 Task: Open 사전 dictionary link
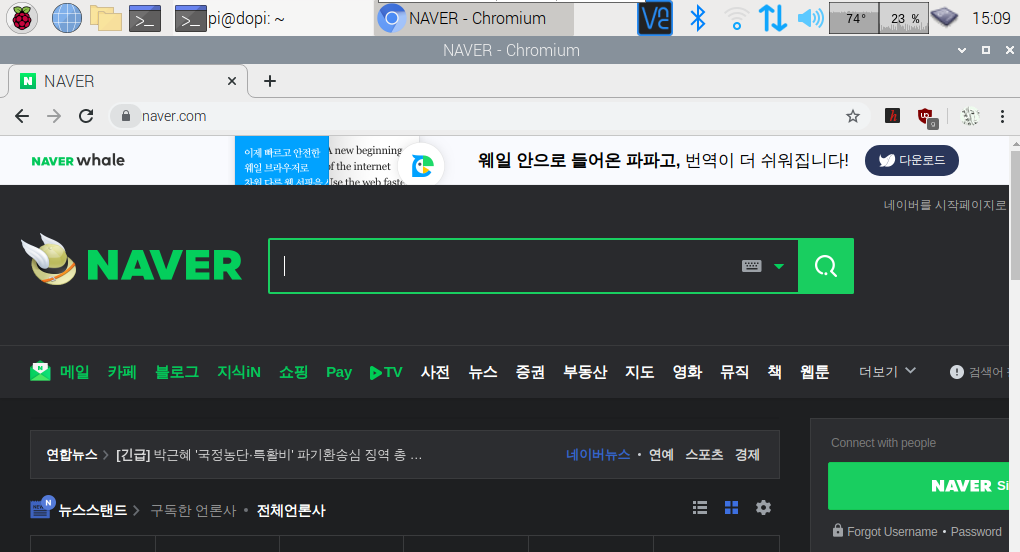coord(435,372)
